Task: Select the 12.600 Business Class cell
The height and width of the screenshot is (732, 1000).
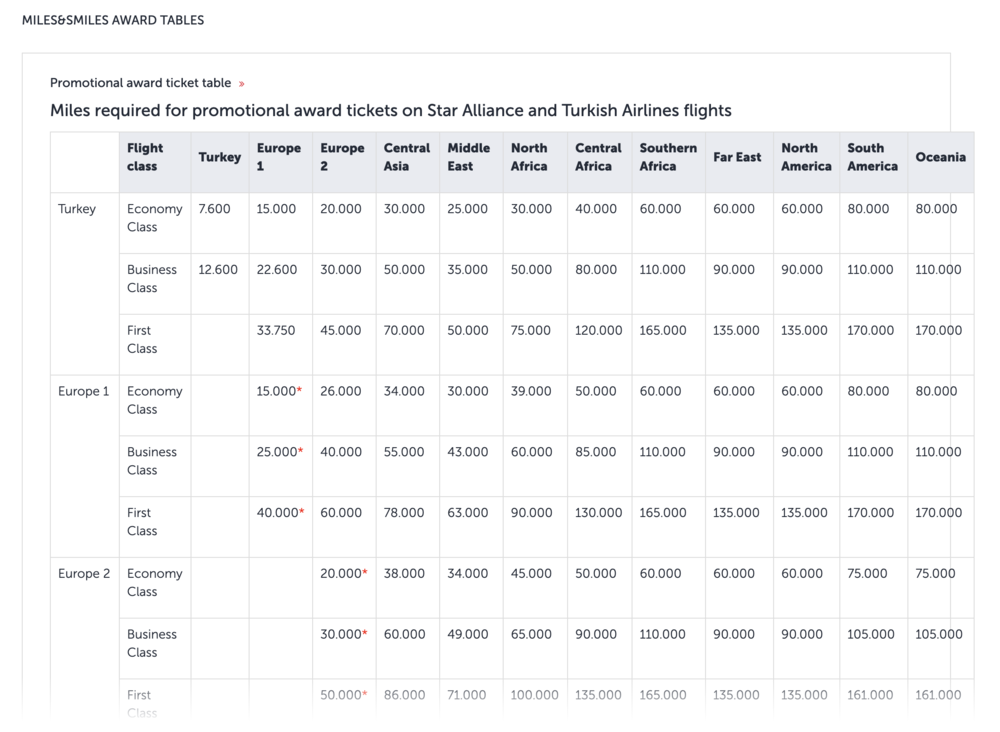Action: coord(218,270)
